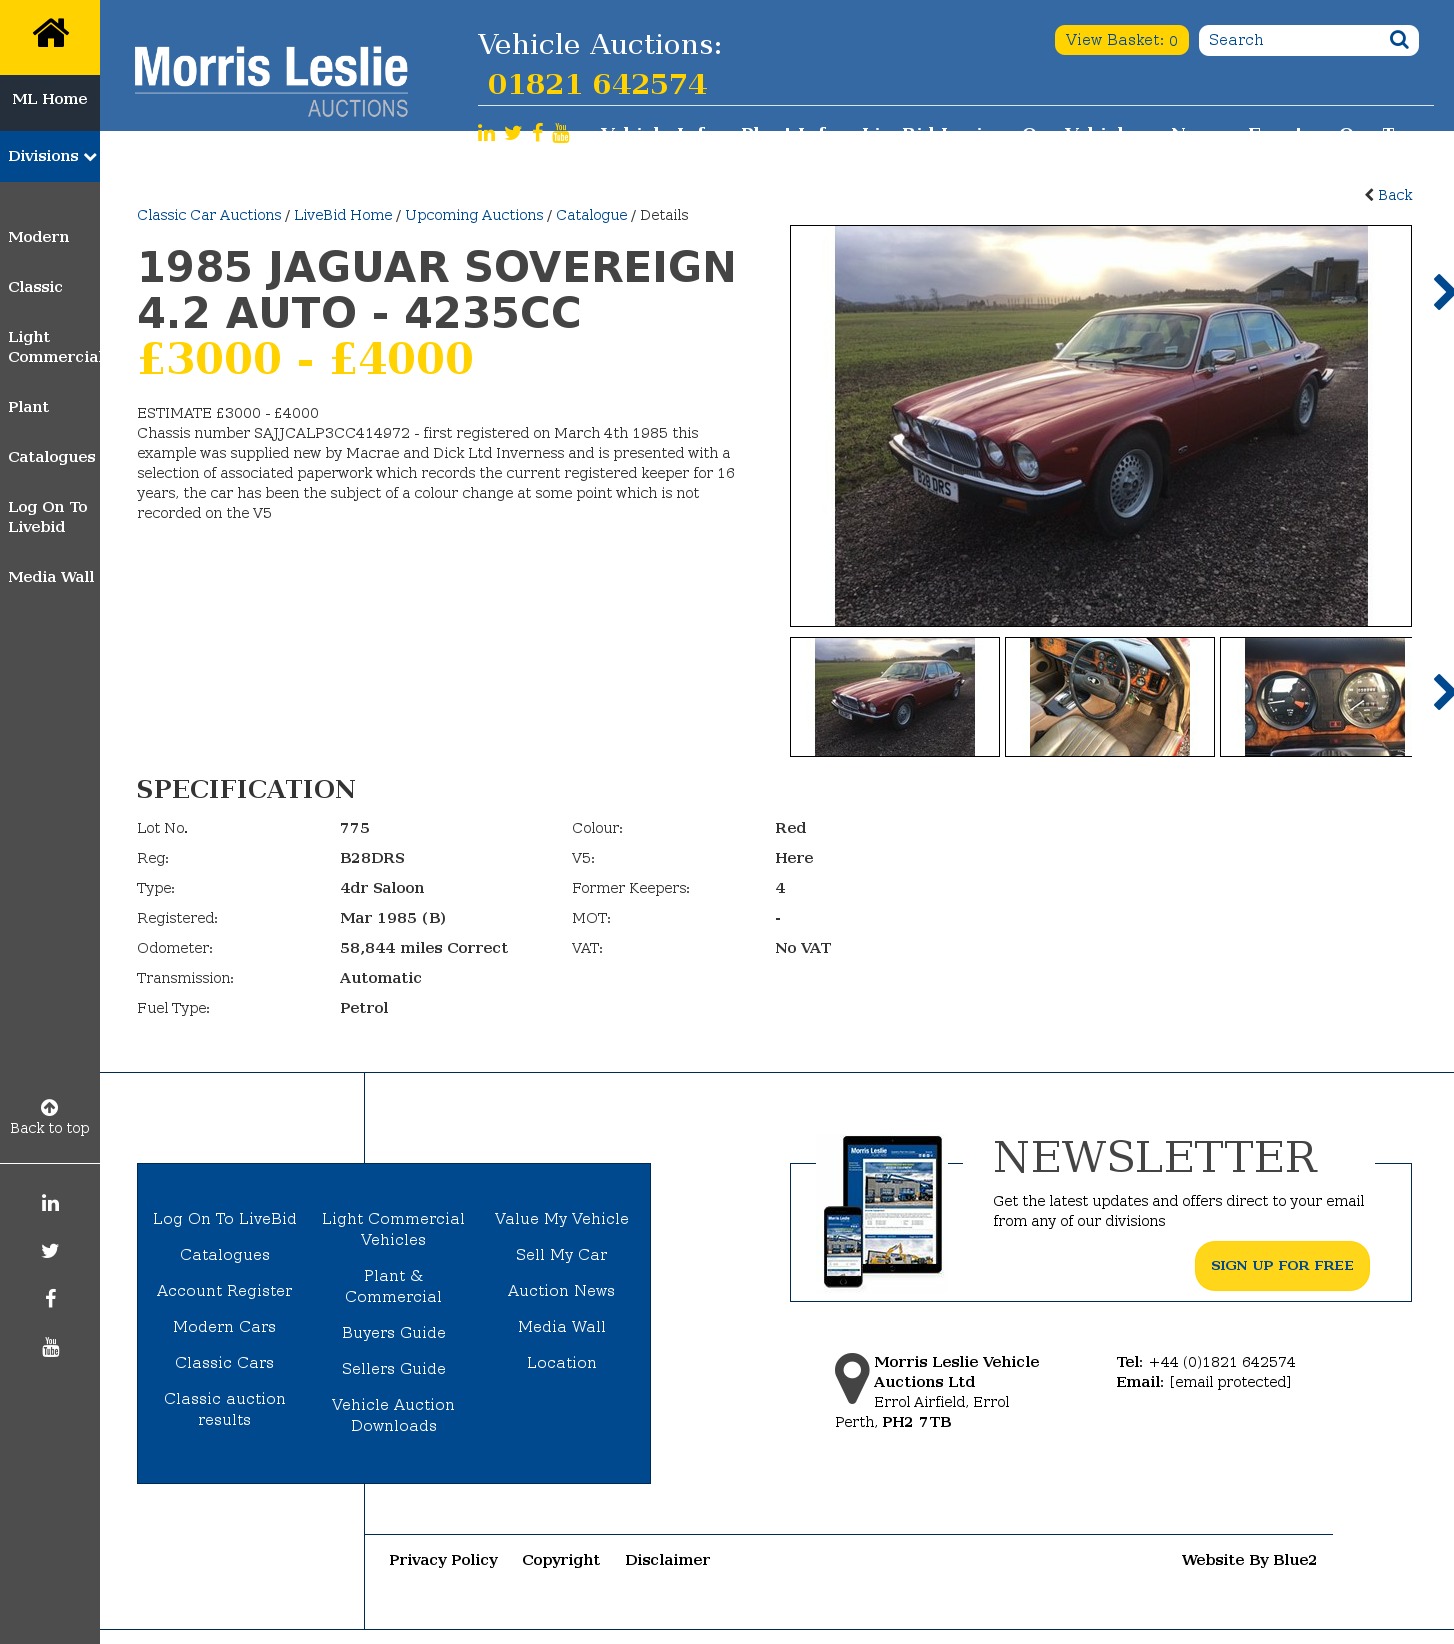1454x1644 pixels.
Task: Open LiveBid Home breadcrumb
Action: pyautogui.click(x=343, y=215)
